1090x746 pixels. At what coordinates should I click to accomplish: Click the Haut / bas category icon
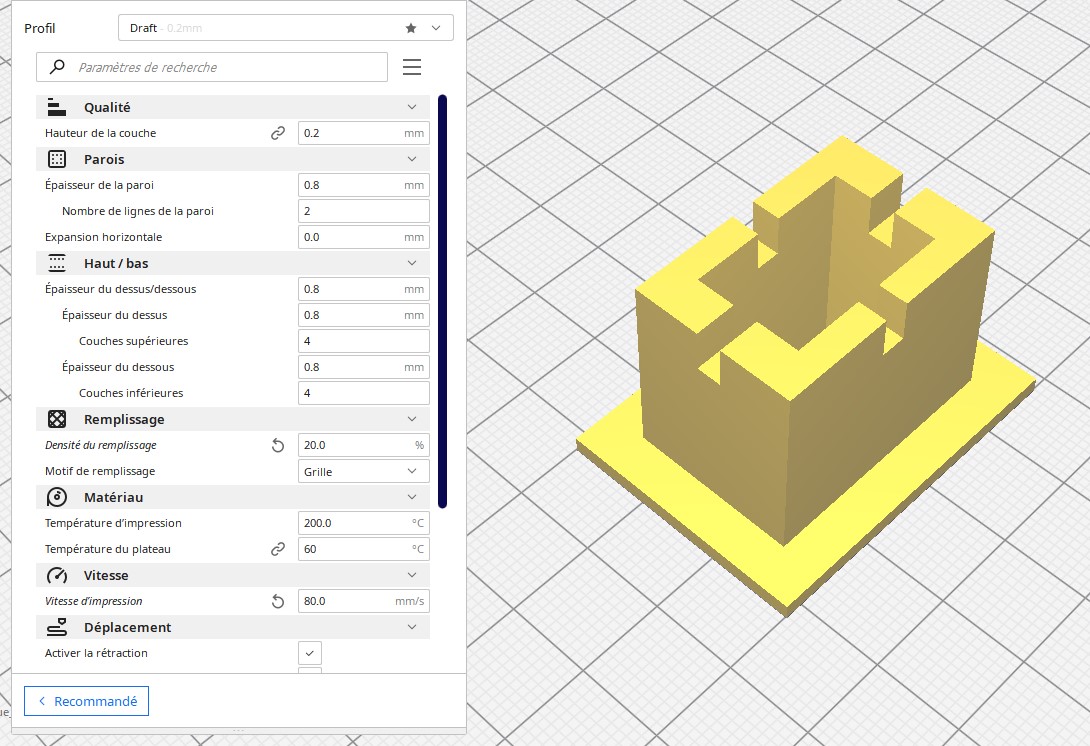56,263
